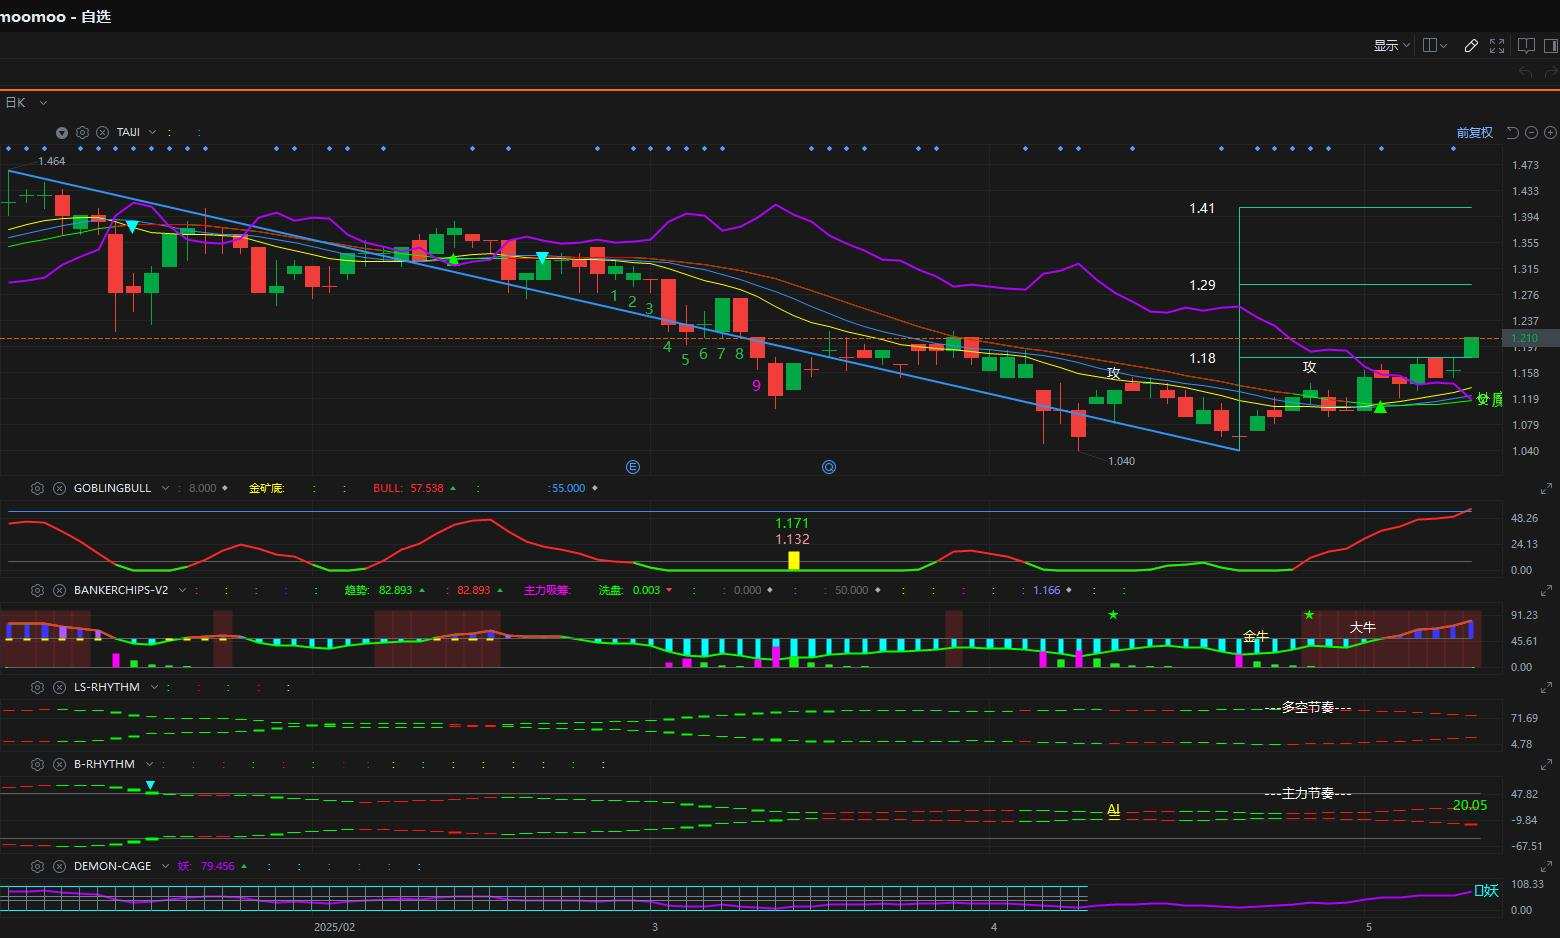Remove the GOBLINGBULL indicator
The height and width of the screenshot is (938, 1560).
[59, 488]
